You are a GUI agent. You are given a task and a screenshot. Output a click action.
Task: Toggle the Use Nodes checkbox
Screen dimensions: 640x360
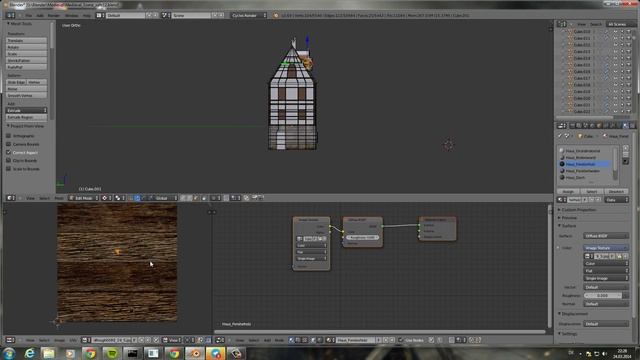(x=400, y=340)
